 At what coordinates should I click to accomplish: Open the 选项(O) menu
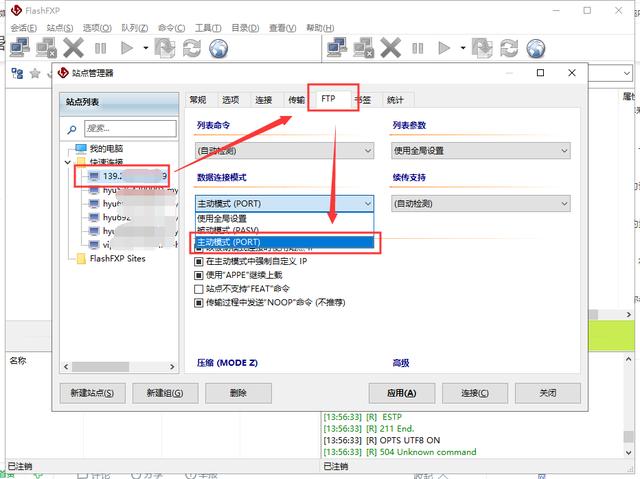click(97, 28)
